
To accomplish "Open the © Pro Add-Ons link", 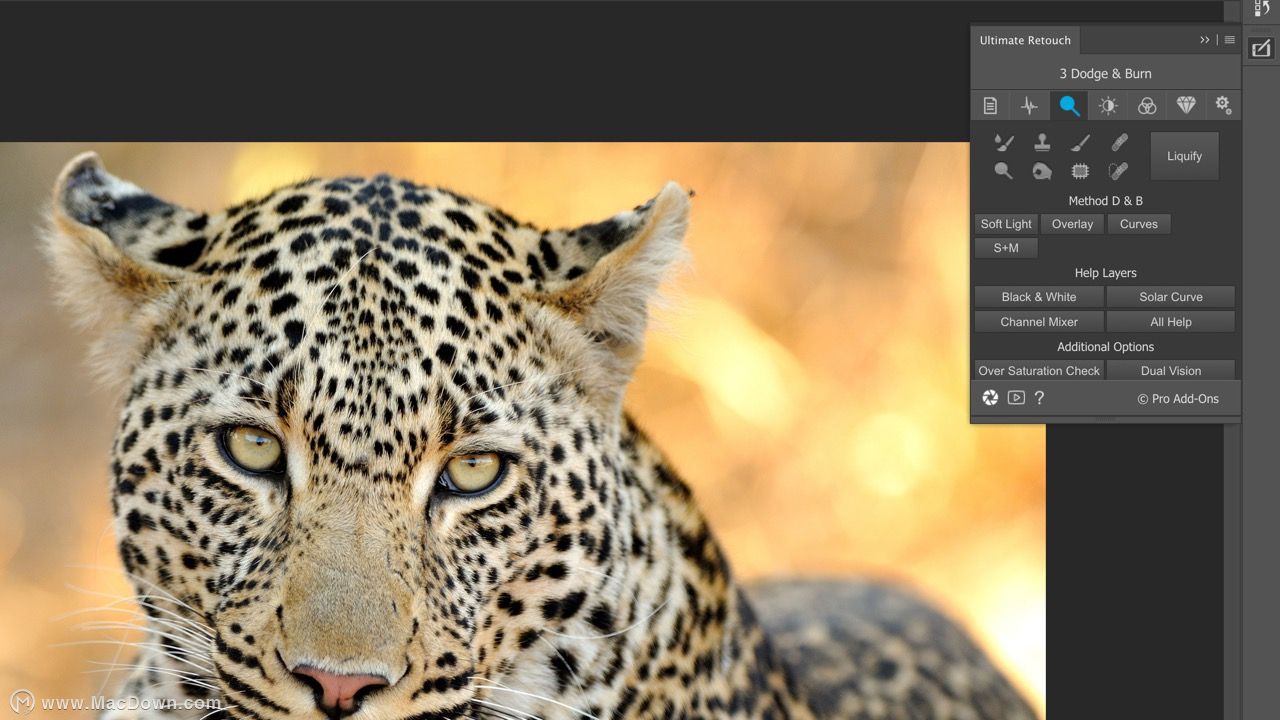I will pyautogui.click(x=1178, y=399).
